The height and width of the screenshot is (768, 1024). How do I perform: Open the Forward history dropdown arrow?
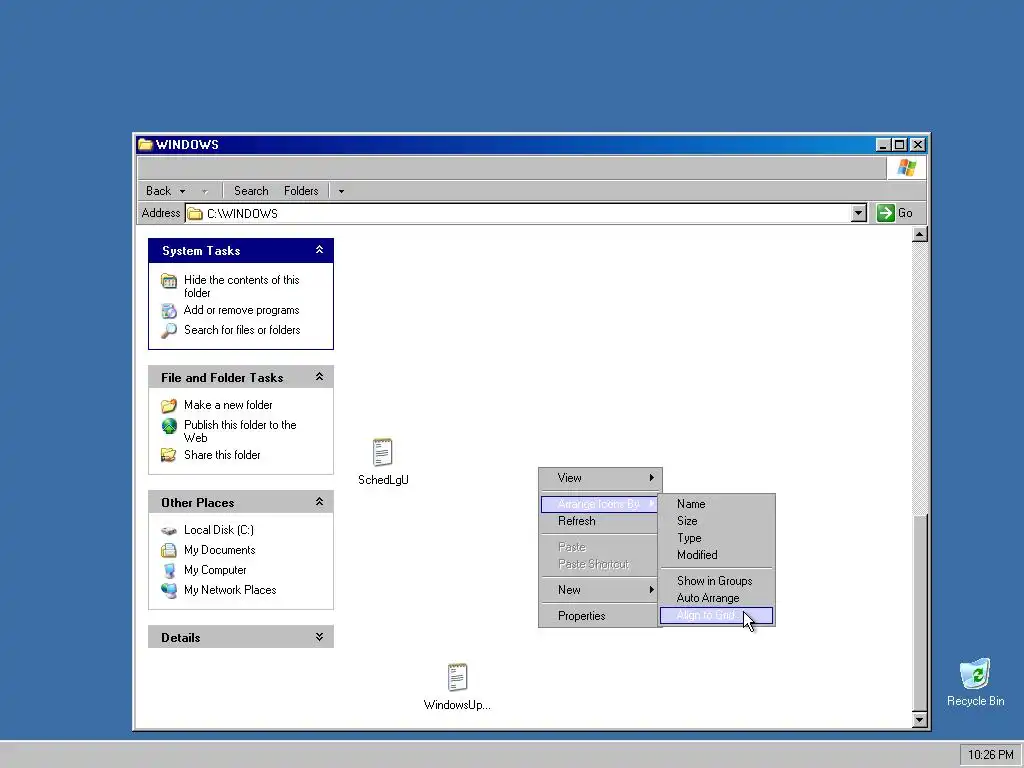pyautogui.click(x=204, y=191)
